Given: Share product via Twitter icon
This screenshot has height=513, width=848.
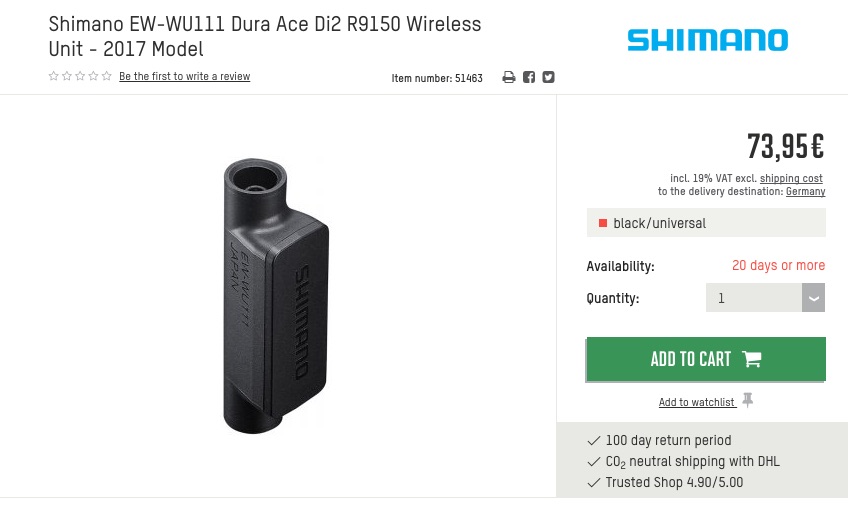Looking at the screenshot, I should point(548,77).
